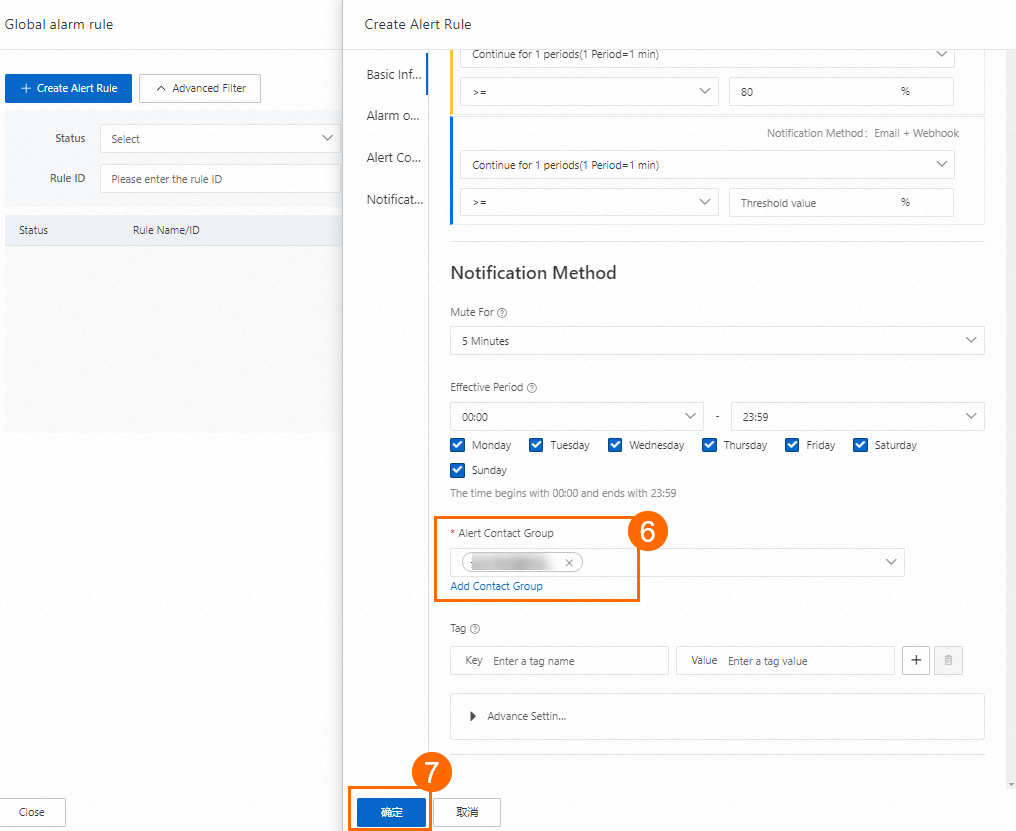Click the Rule ID input field

[220, 179]
